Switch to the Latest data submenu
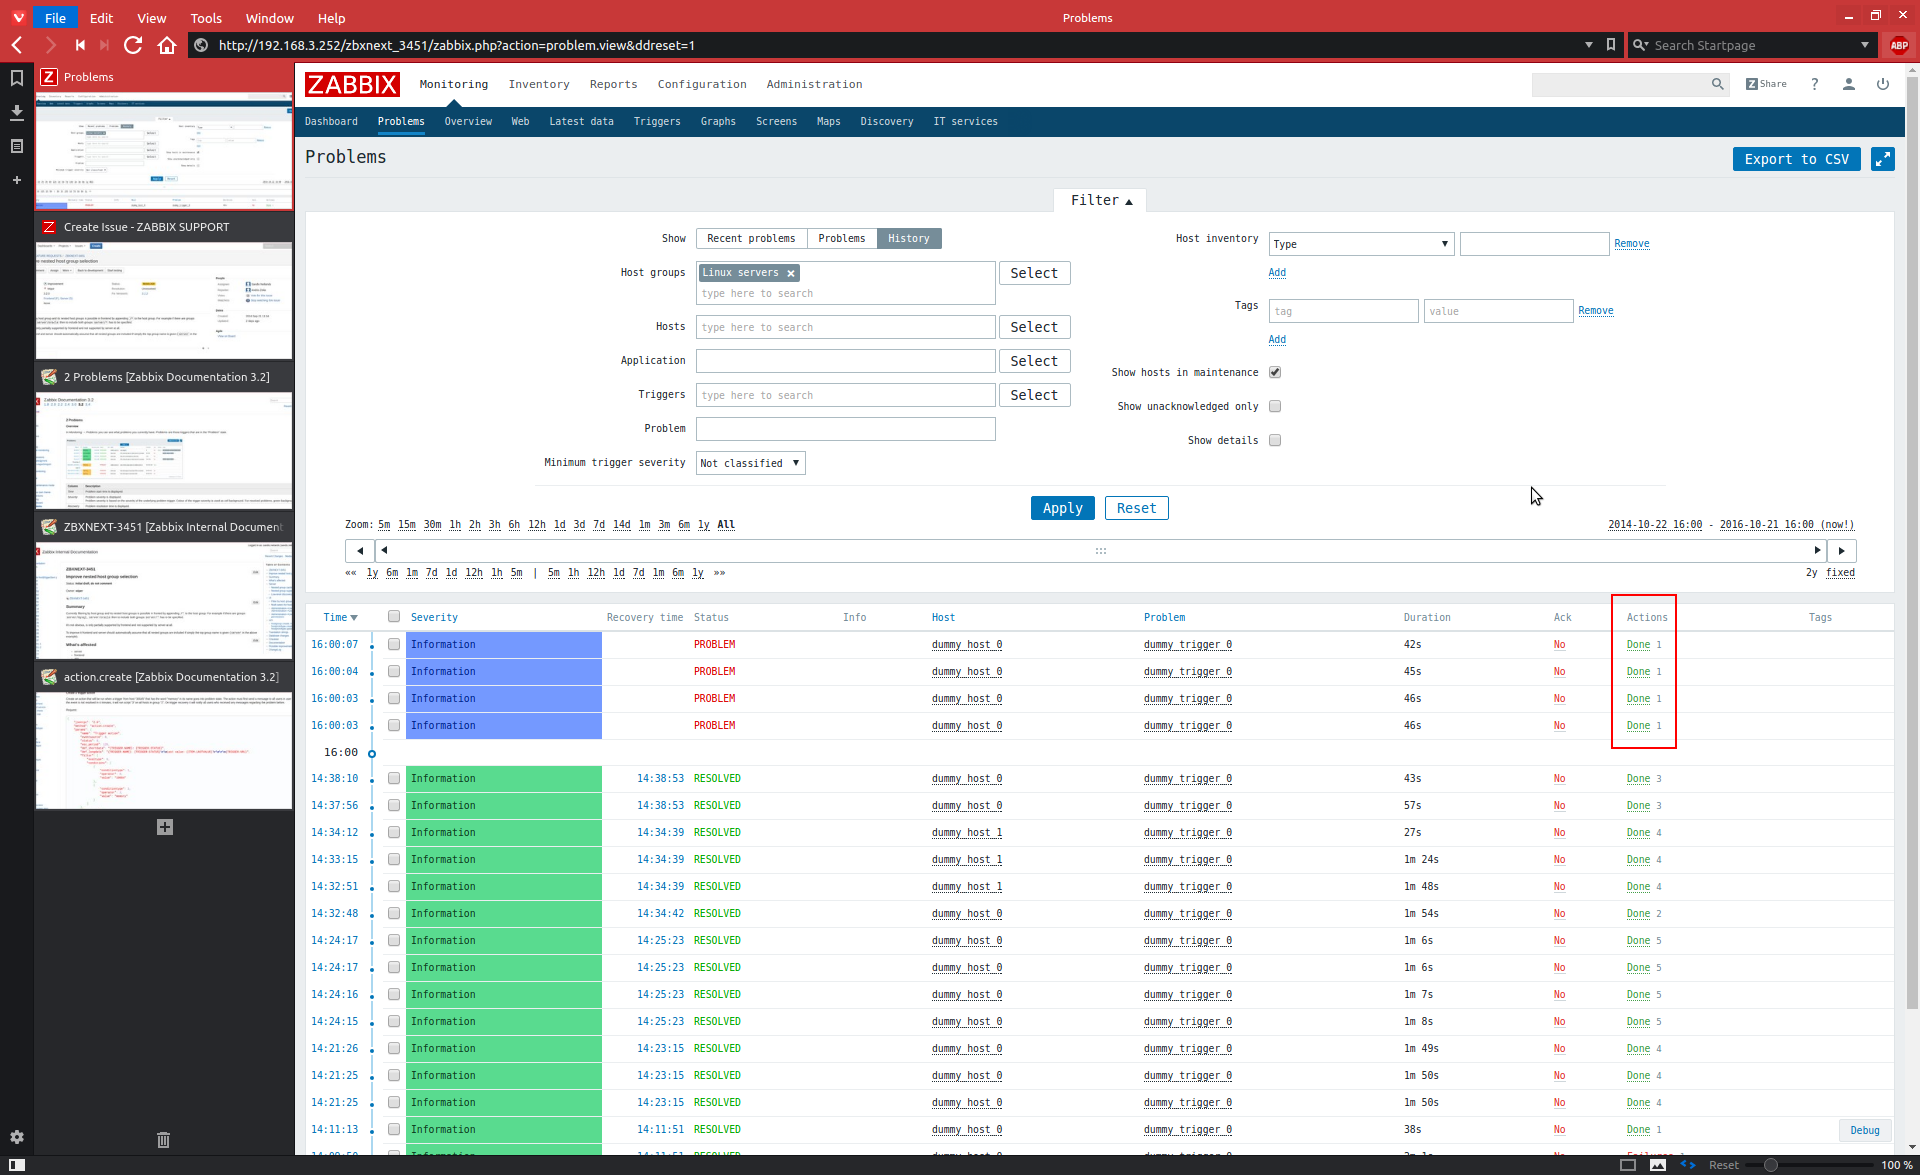1920x1175 pixels. (581, 121)
